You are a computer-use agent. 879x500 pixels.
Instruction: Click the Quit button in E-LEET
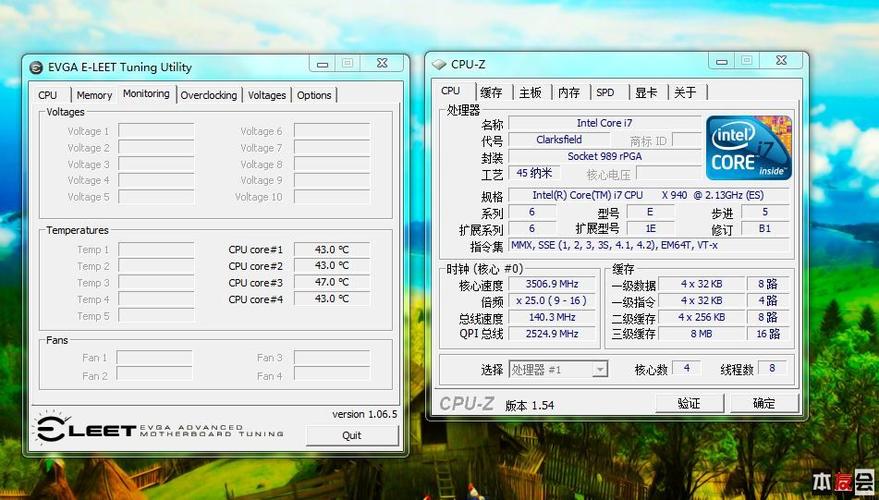(x=352, y=436)
